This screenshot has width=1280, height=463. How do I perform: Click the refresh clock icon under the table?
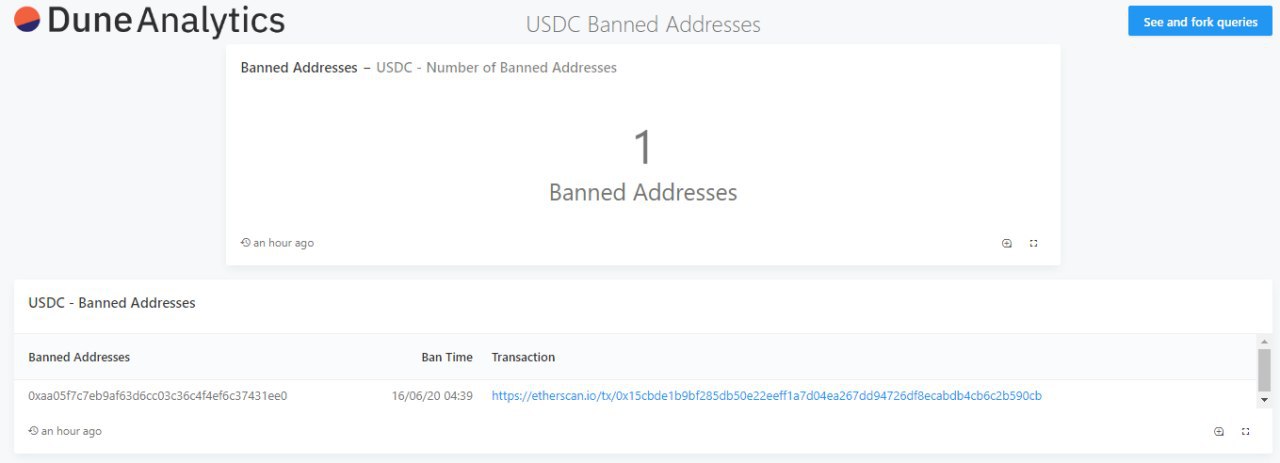pyautogui.click(x=34, y=431)
